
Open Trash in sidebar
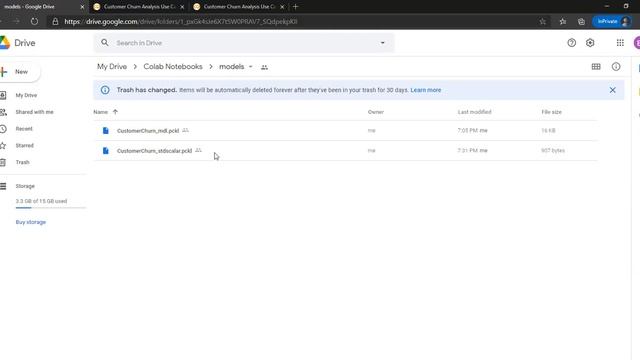pyautogui.click(x=22, y=162)
